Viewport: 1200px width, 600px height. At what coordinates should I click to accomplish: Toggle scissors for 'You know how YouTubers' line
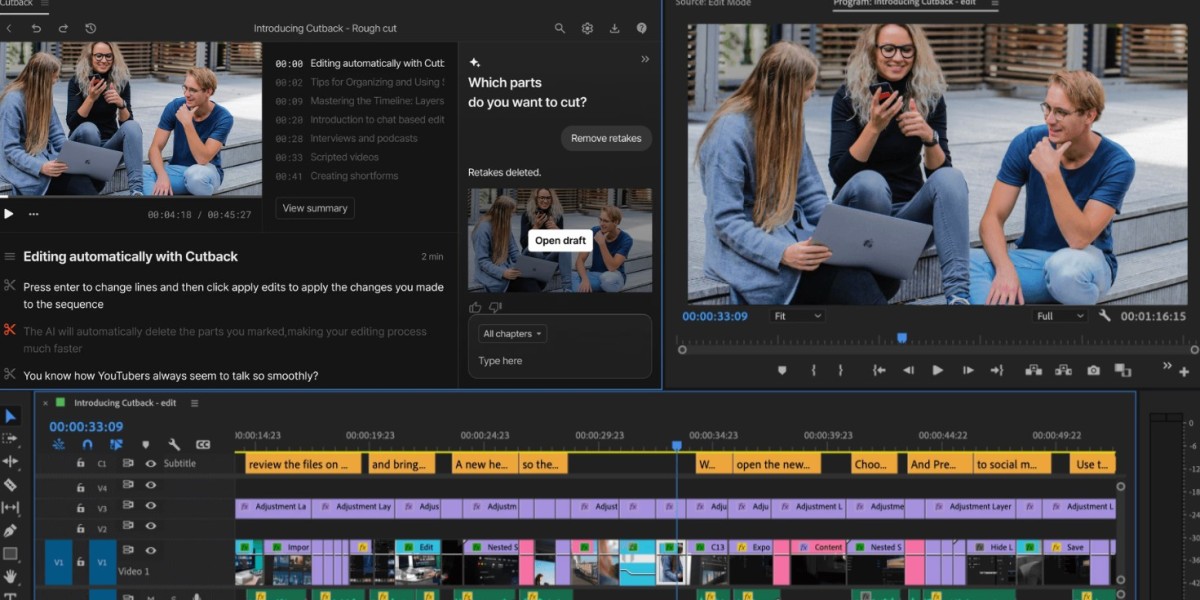(x=10, y=374)
